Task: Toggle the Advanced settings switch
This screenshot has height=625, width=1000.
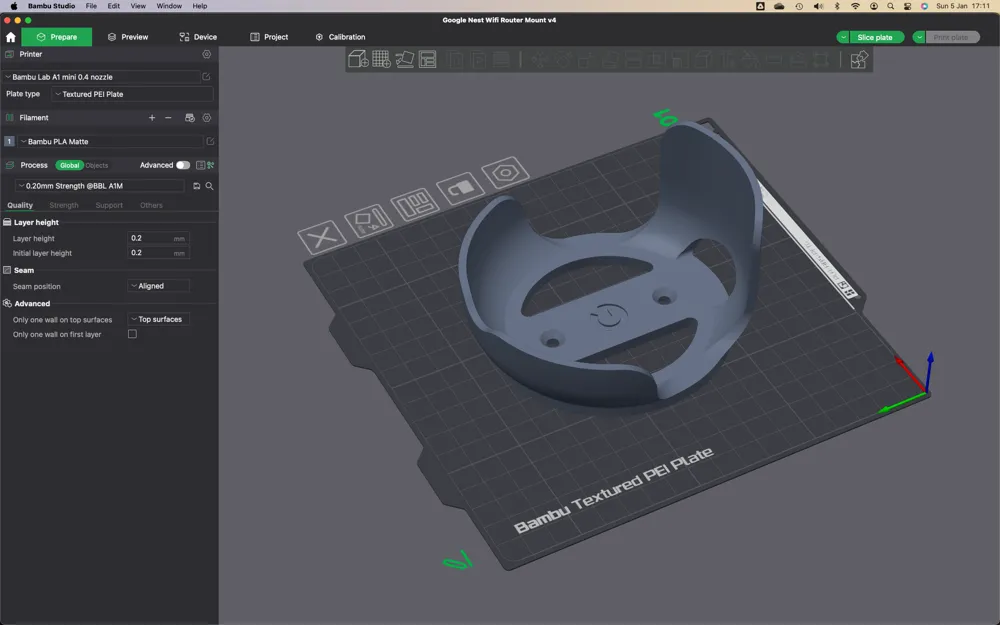Action: coord(183,165)
